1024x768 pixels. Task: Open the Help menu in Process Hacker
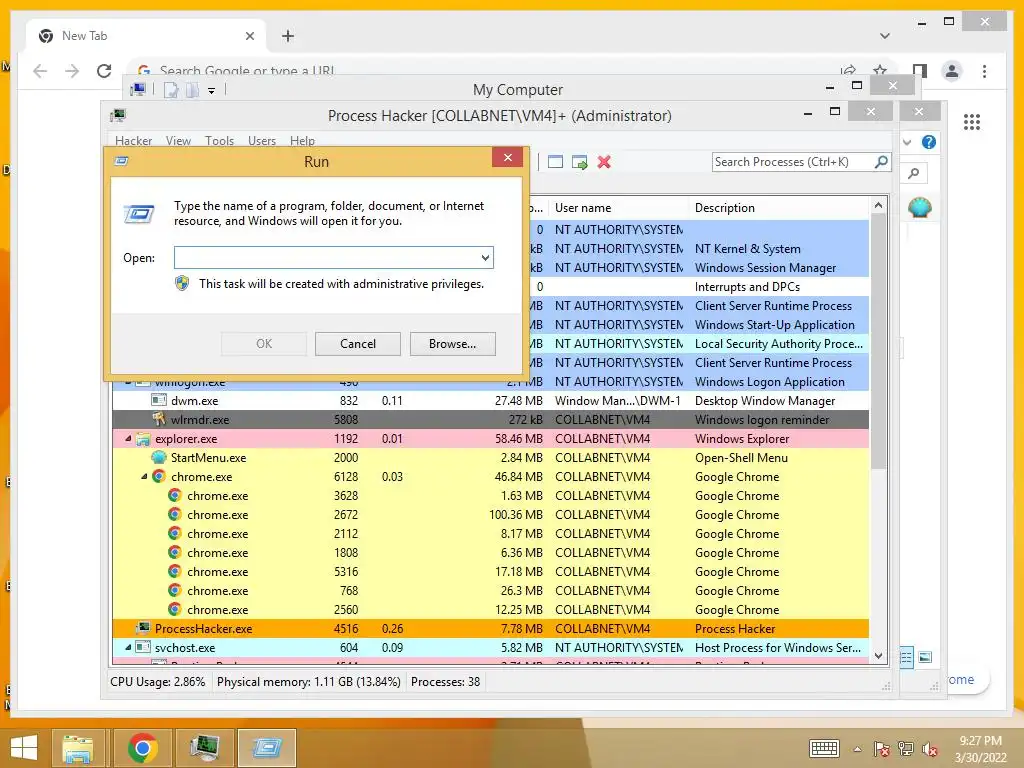click(x=302, y=140)
